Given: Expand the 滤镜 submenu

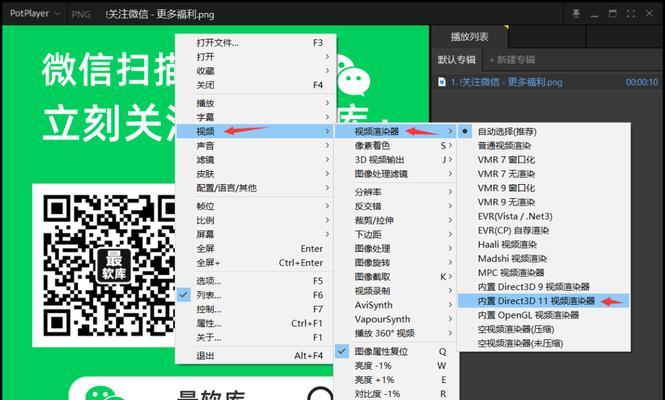Looking at the screenshot, I should [256, 159].
